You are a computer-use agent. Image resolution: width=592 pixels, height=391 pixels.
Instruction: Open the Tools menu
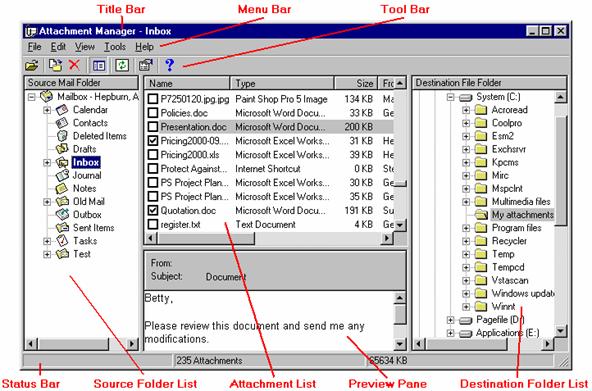click(x=115, y=47)
